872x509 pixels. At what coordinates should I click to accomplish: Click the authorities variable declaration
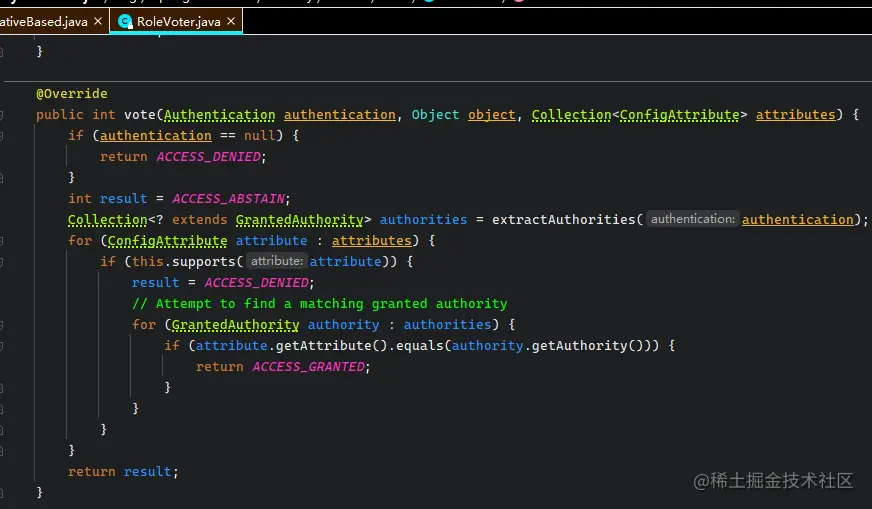coord(423,220)
